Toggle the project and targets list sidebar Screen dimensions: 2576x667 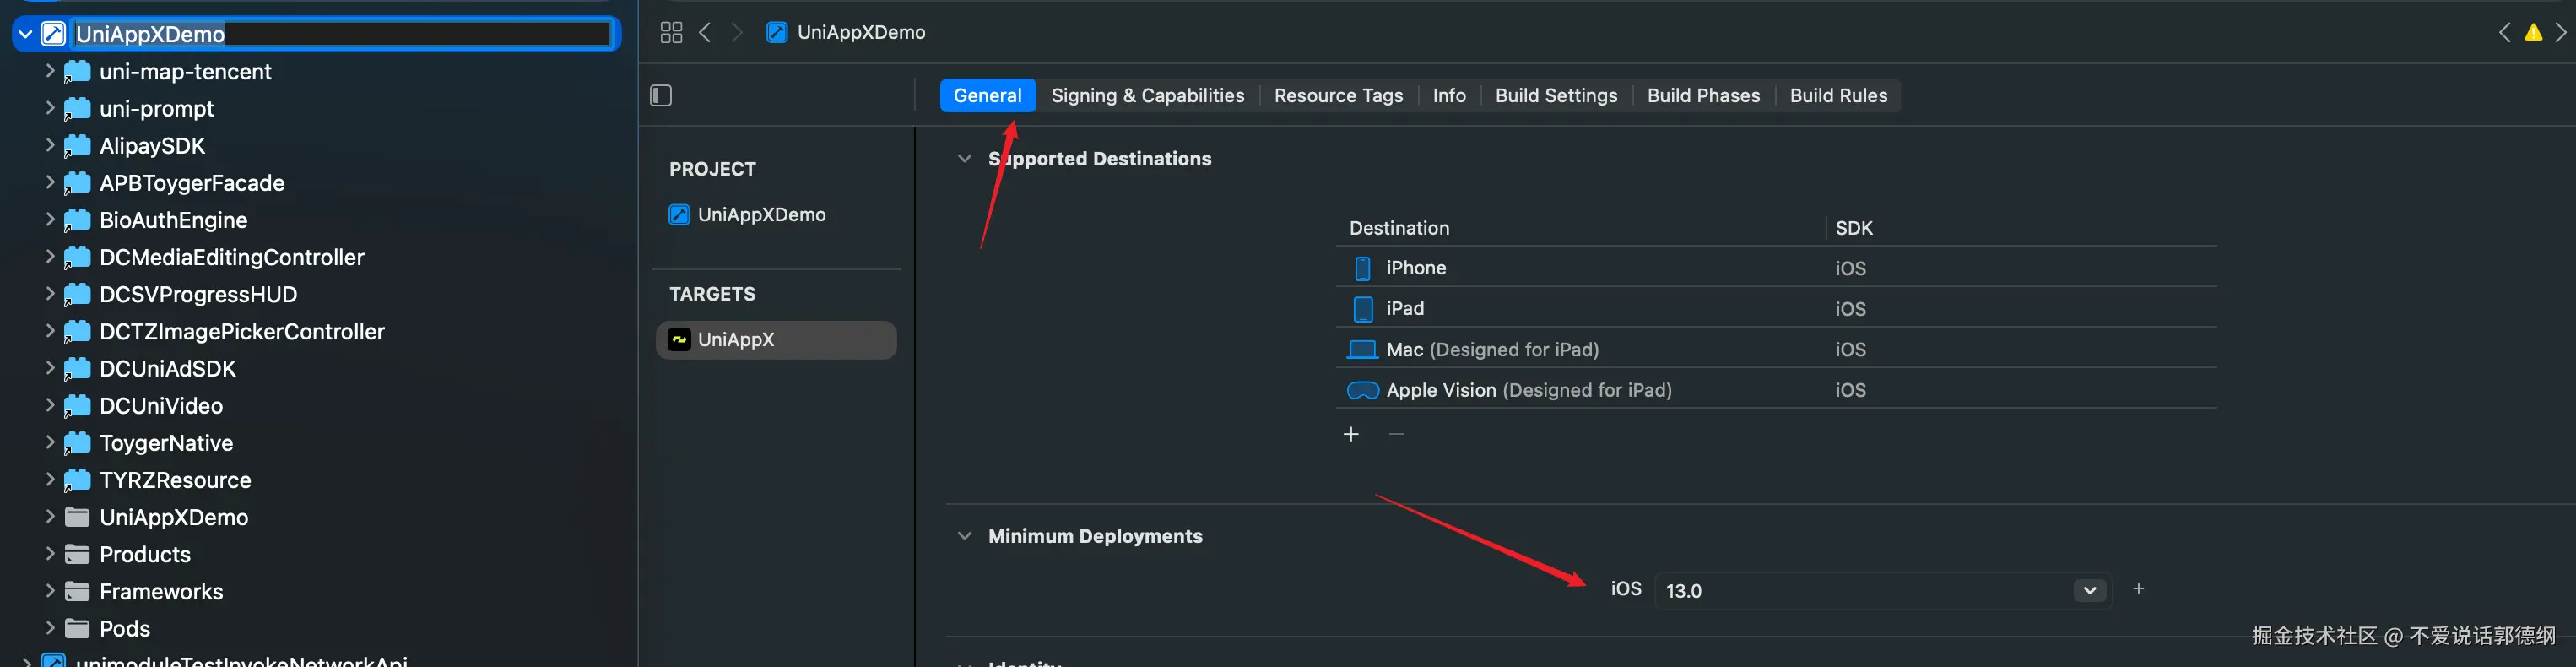click(661, 96)
